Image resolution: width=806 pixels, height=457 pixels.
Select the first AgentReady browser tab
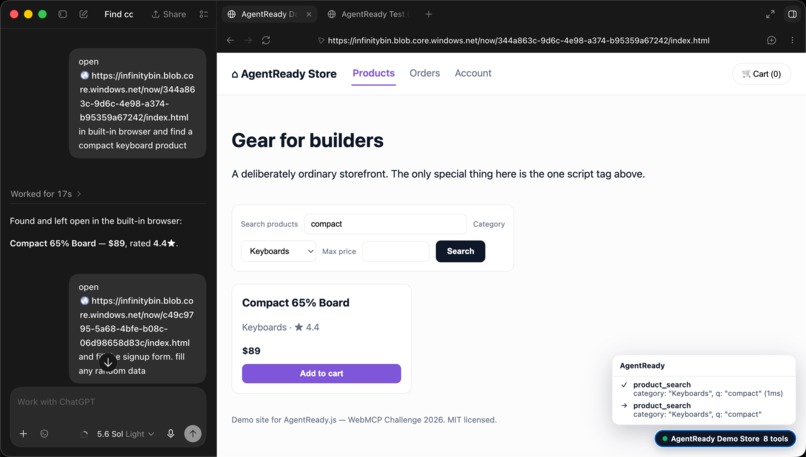coord(269,14)
